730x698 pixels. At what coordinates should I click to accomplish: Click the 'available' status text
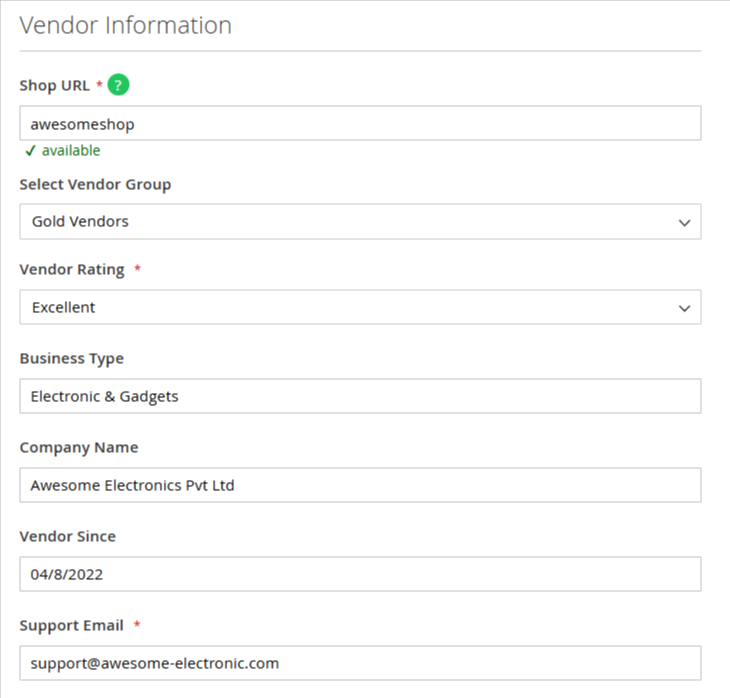71,150
